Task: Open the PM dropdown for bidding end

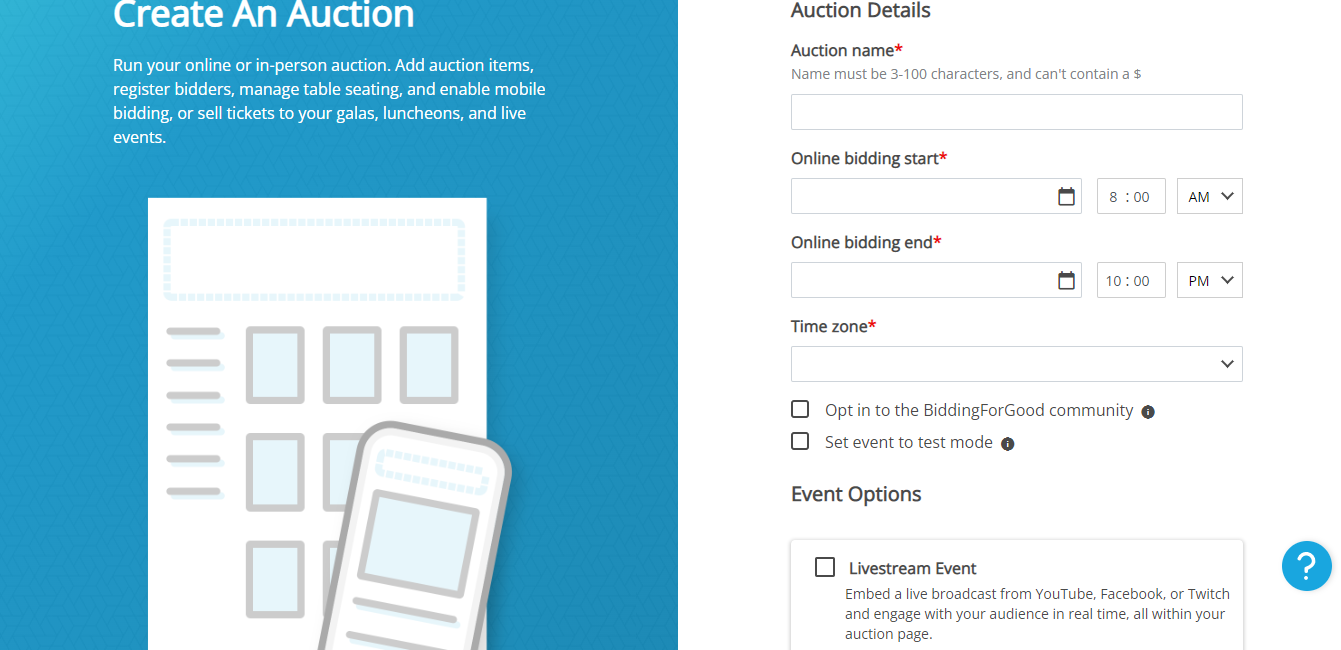Action: [1210, 280]
